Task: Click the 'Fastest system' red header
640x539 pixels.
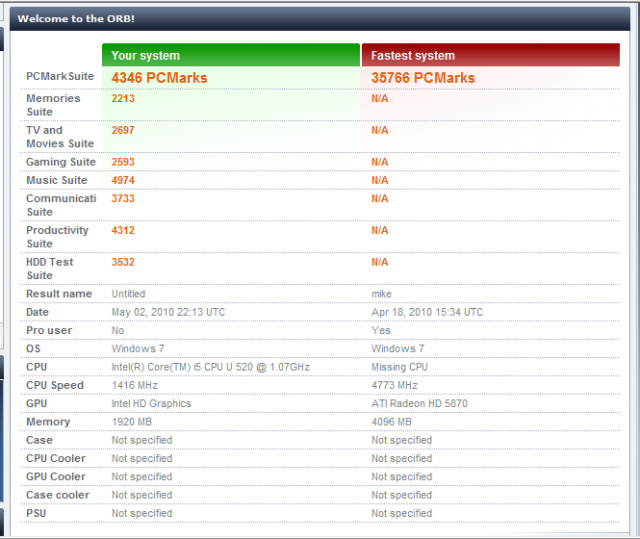Action: (491, 55)
